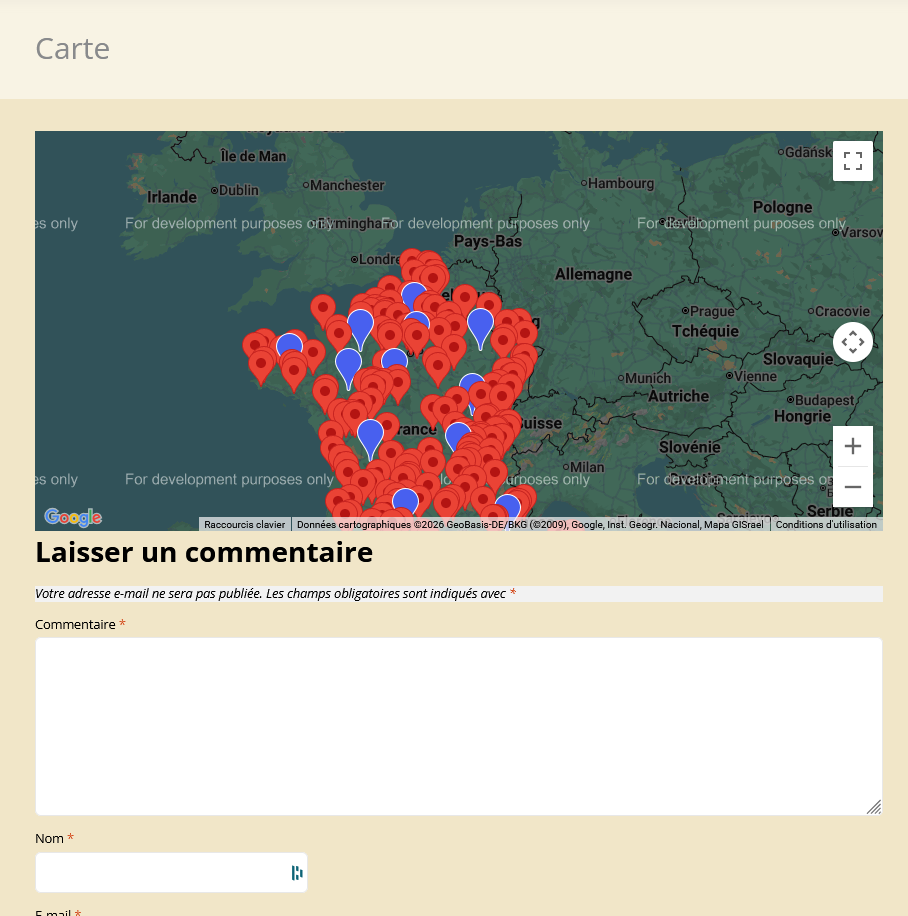Viewport: 908px width, 916px height.
Task: Open the map camera controls
Action: [852, 342]
